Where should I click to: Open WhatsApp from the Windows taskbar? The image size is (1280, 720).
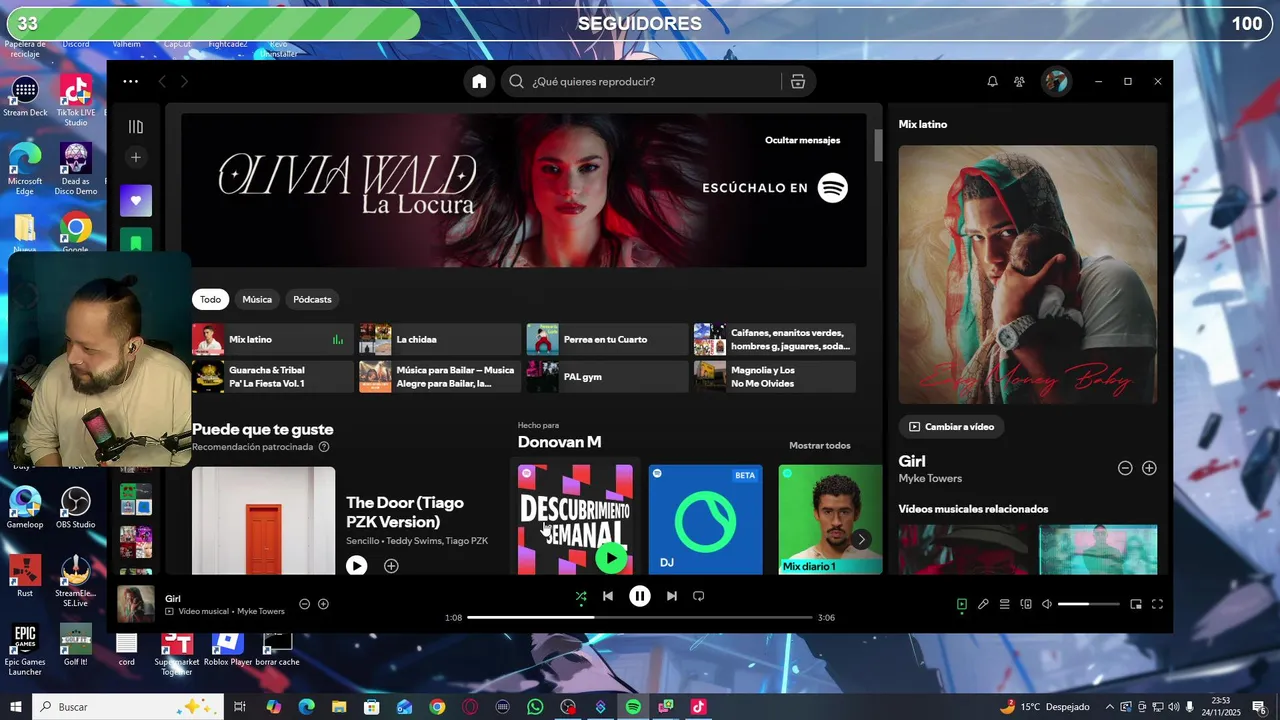pyautogui.click(x=535, y=707)
